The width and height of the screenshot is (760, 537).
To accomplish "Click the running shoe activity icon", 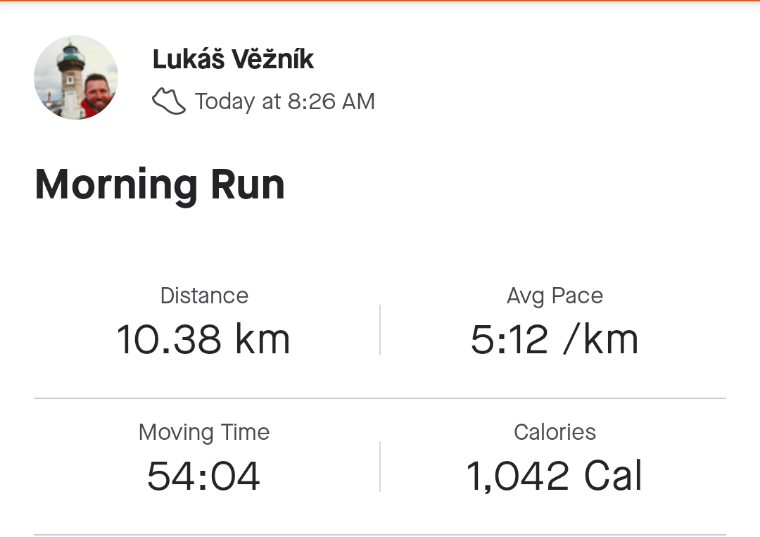I will (x=169, y=101).
